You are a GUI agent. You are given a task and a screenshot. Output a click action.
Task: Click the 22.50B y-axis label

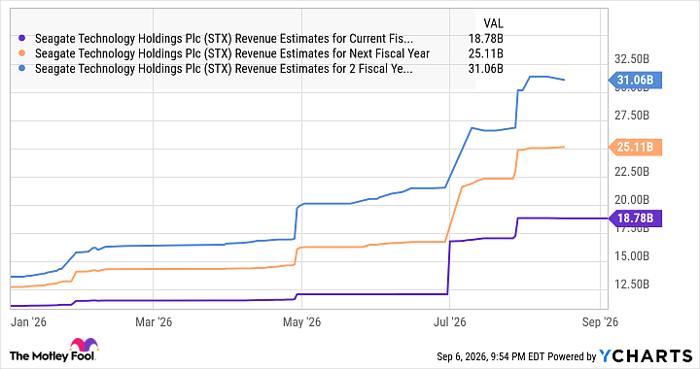(x=632, y=172)
